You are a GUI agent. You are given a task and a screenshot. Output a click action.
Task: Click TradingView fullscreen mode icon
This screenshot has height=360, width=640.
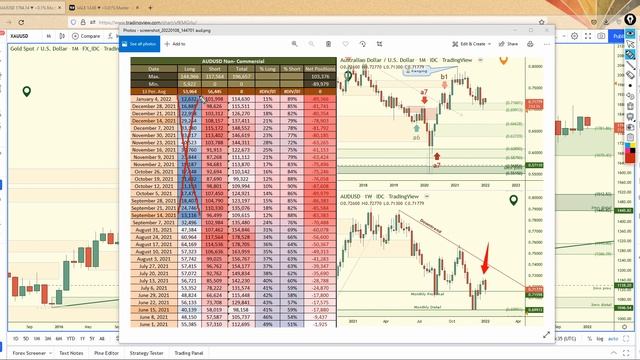588,36
